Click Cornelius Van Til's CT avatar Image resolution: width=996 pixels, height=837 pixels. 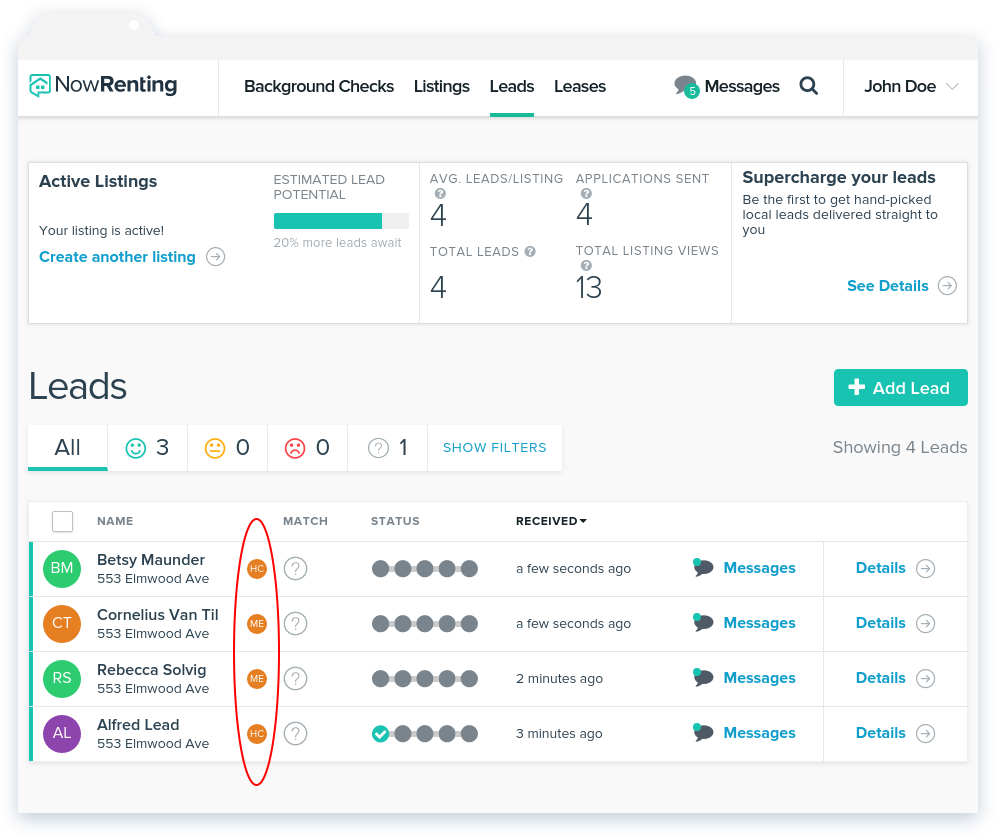pos(62,624)
